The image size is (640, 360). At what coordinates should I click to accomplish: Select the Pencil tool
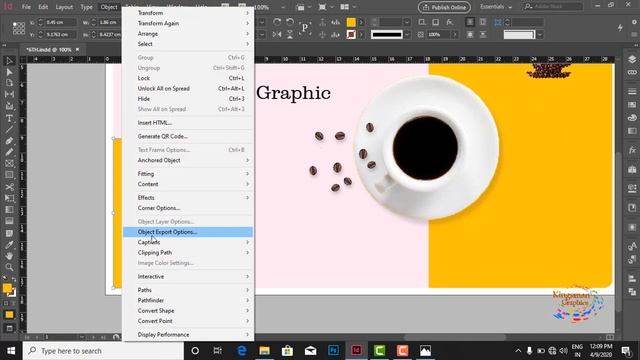coord(9,152)
